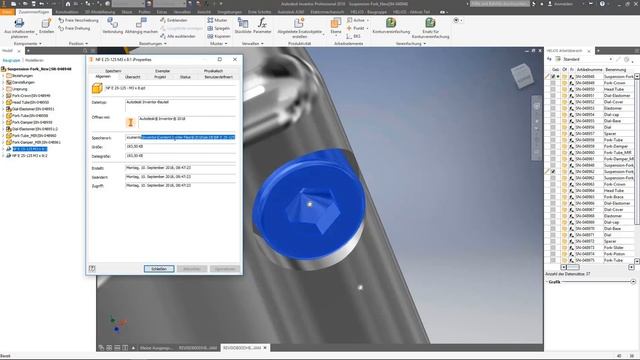
Task: Toggle checkbox in the SN-048949 Fork-Crown row
Action: [x=553, y=83]
